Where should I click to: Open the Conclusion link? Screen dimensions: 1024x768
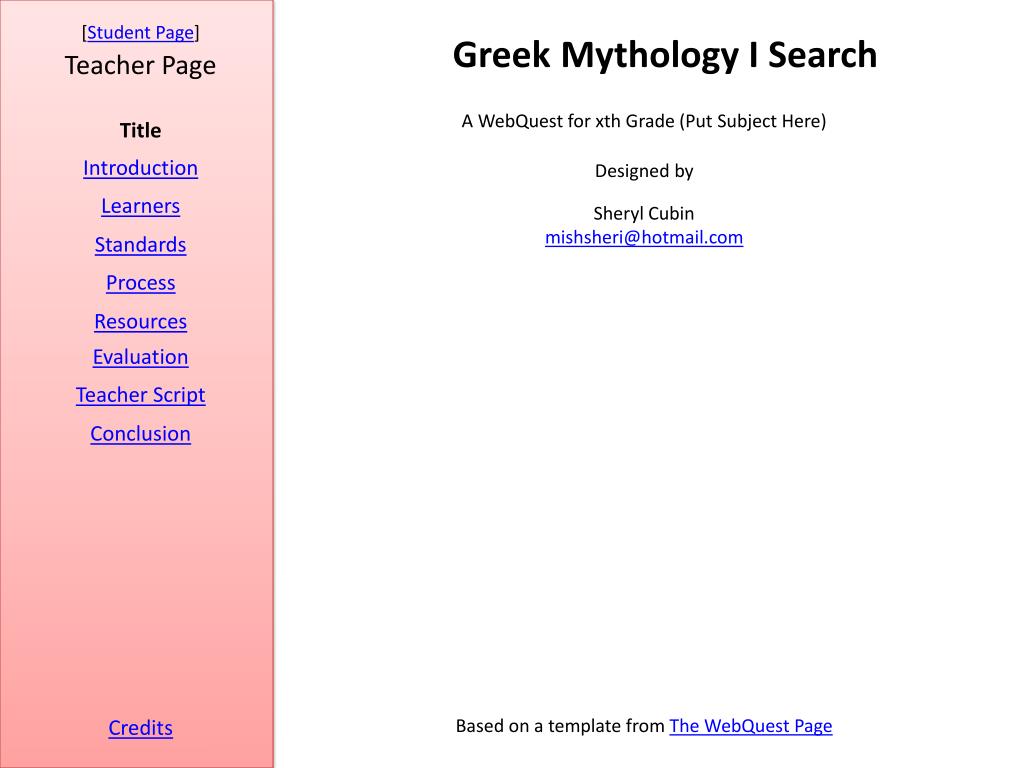coord(140,434)
